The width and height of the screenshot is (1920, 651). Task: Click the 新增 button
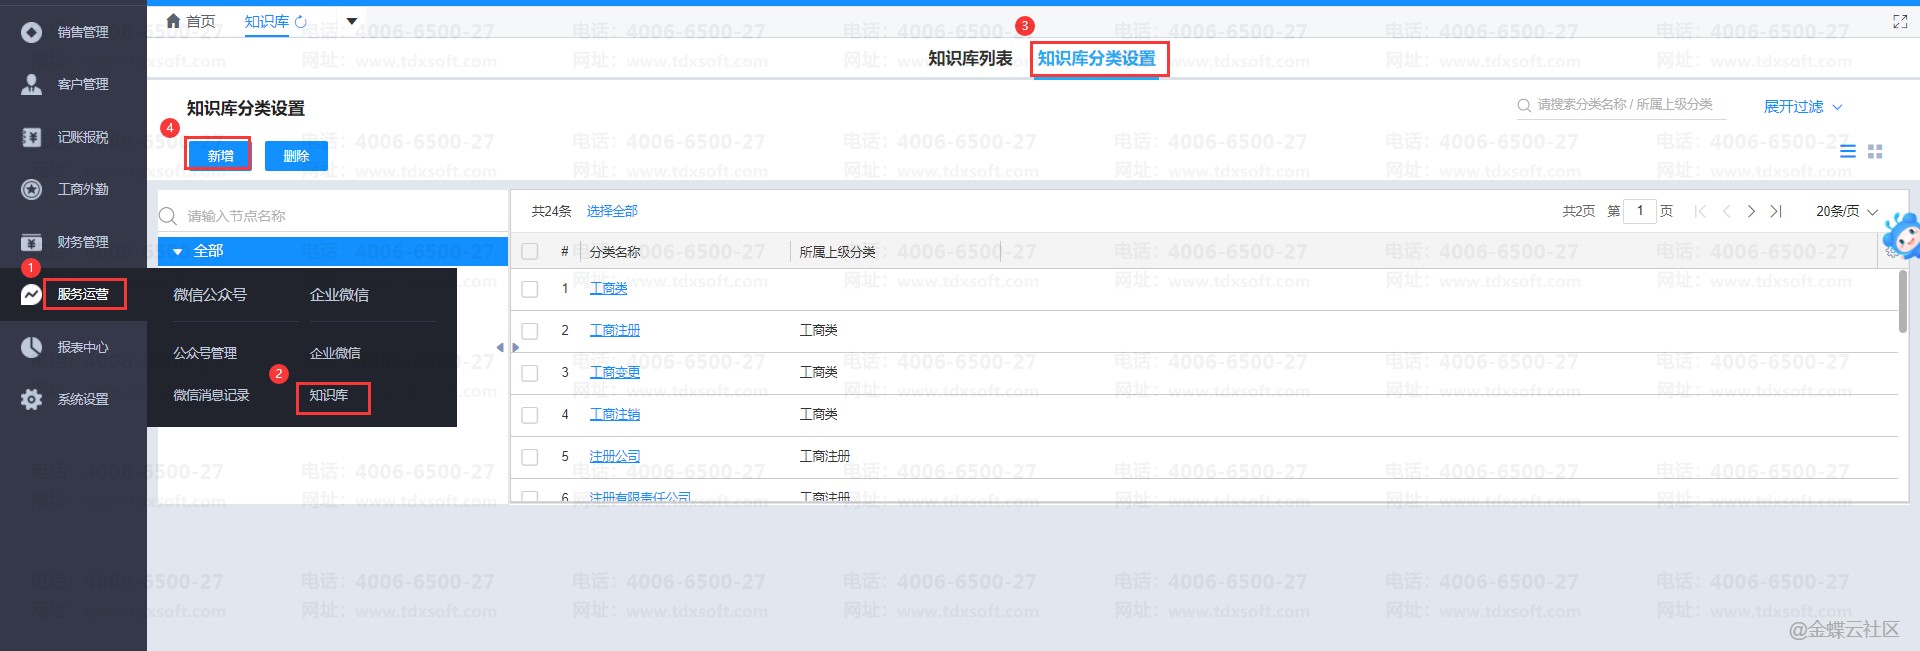(220, 156)
